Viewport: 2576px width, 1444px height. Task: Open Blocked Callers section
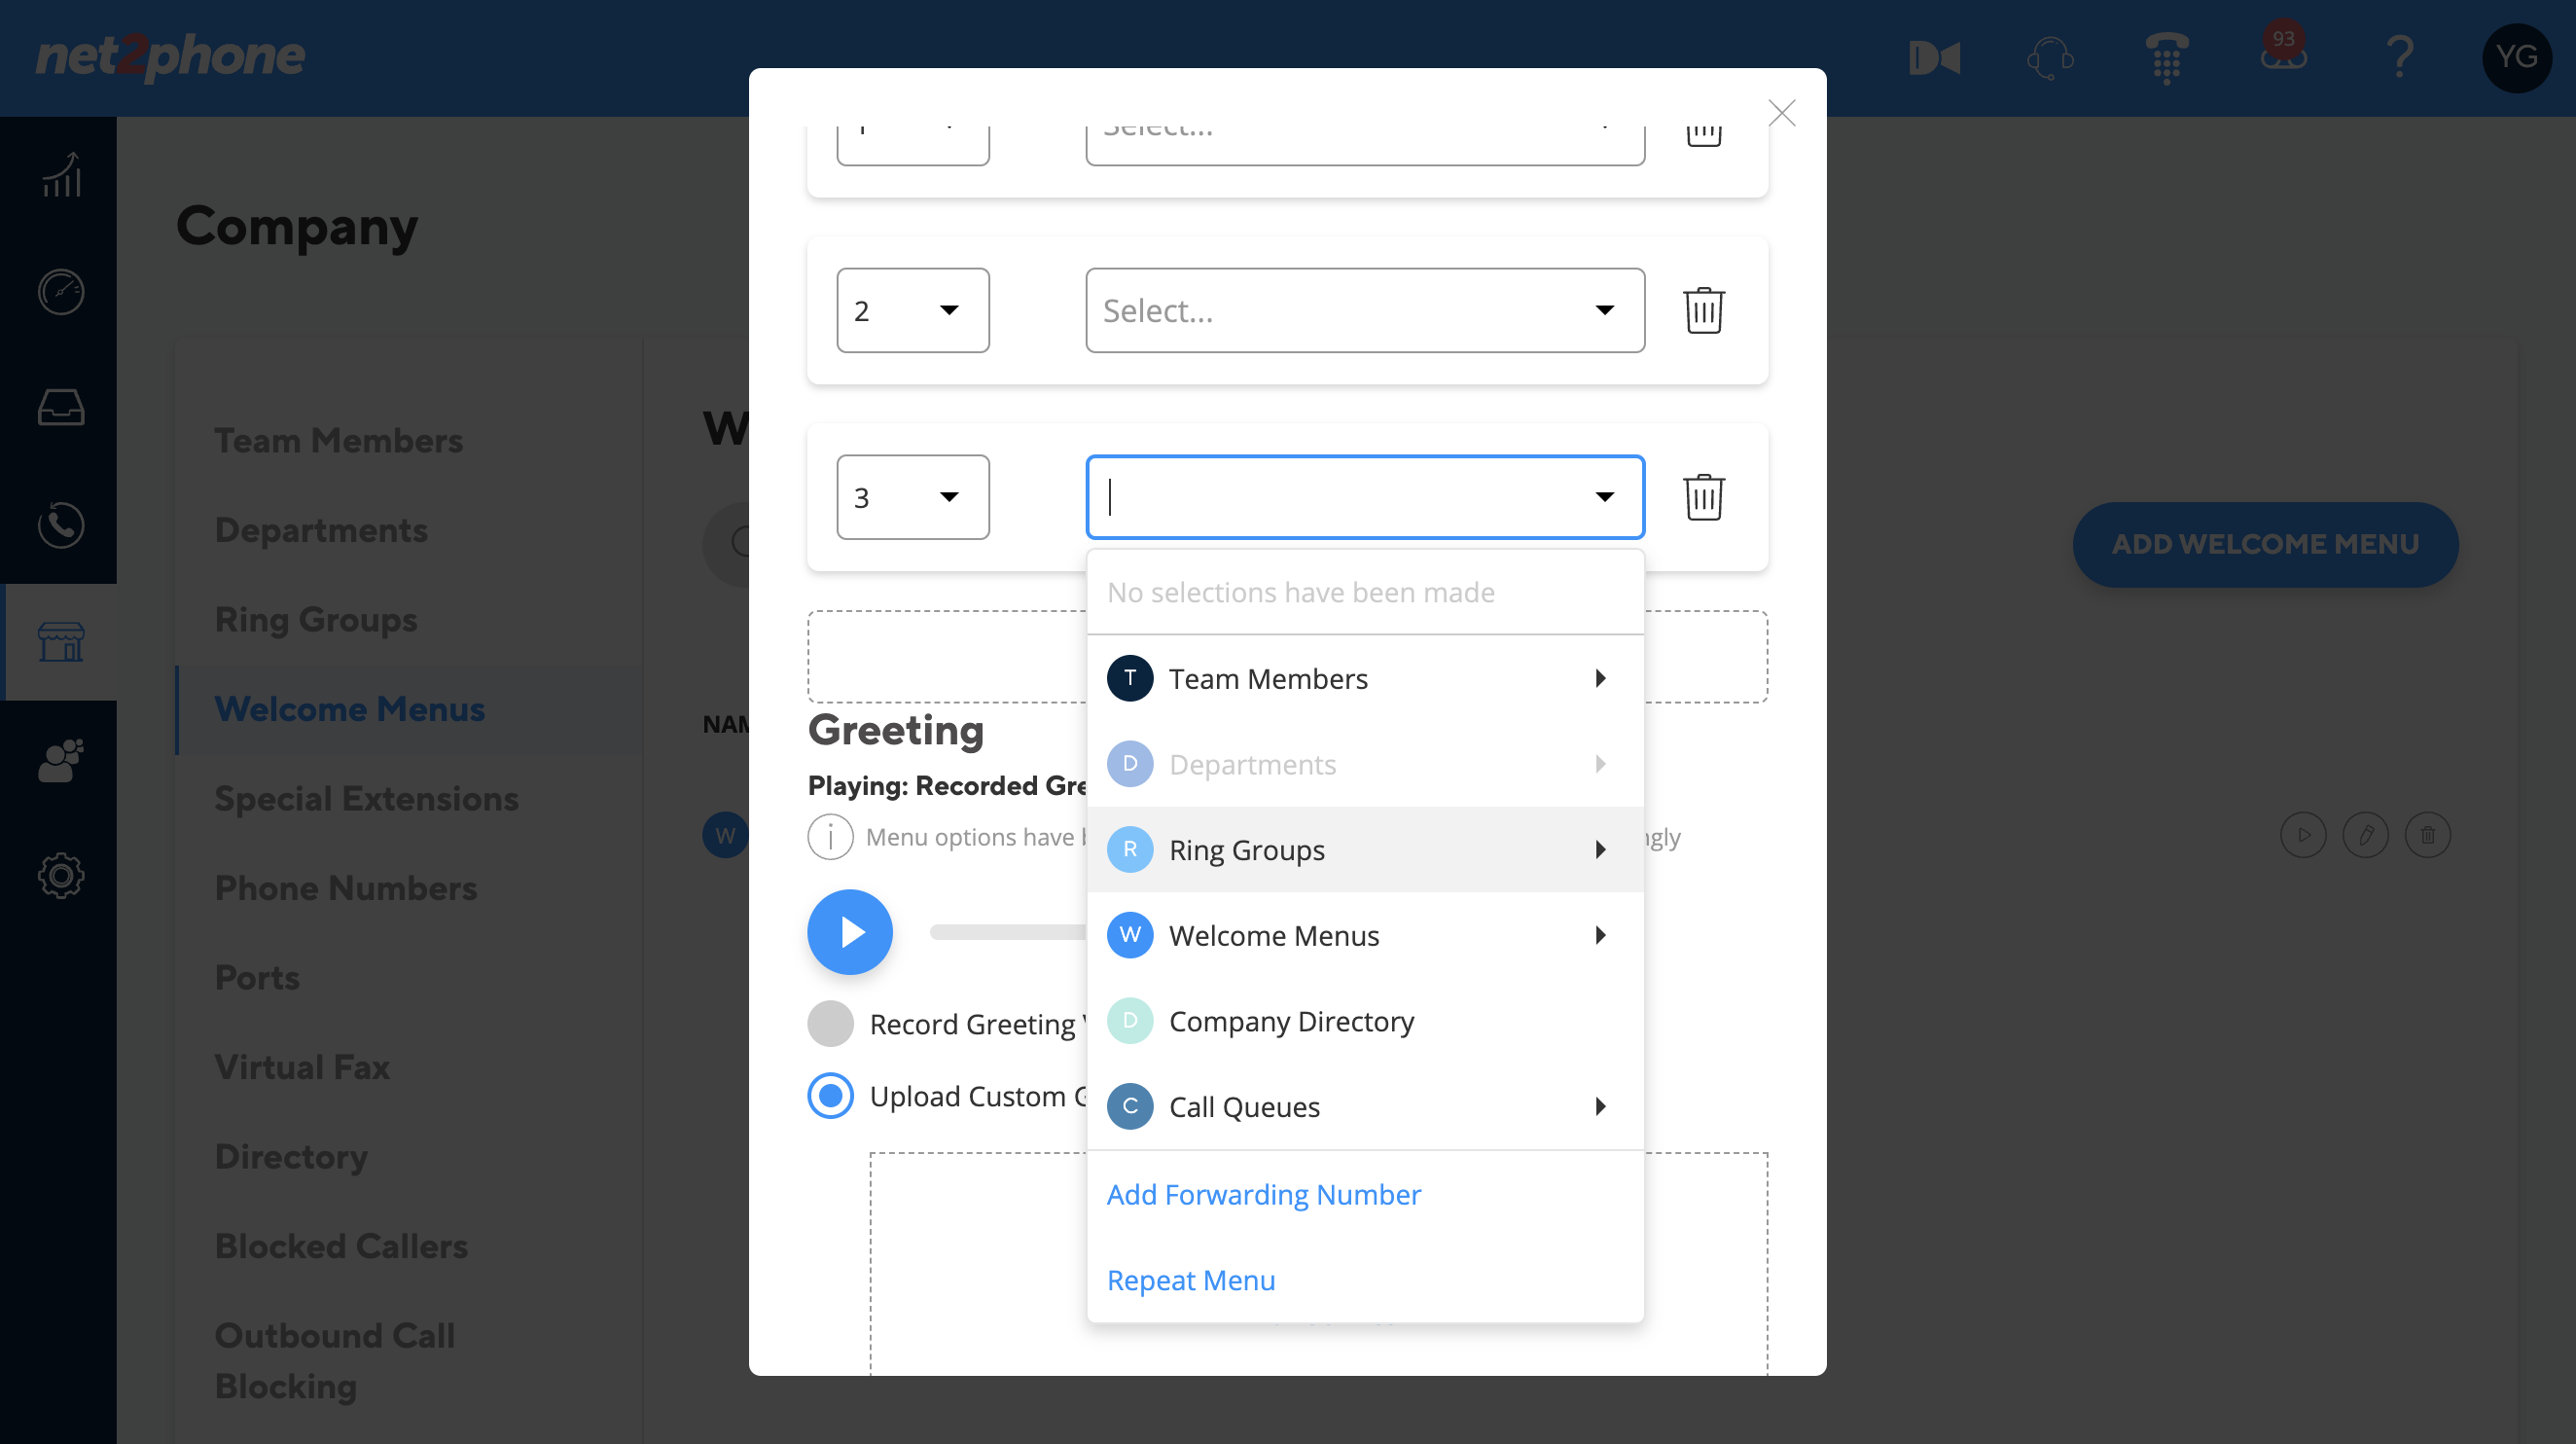coord(341,1245)
